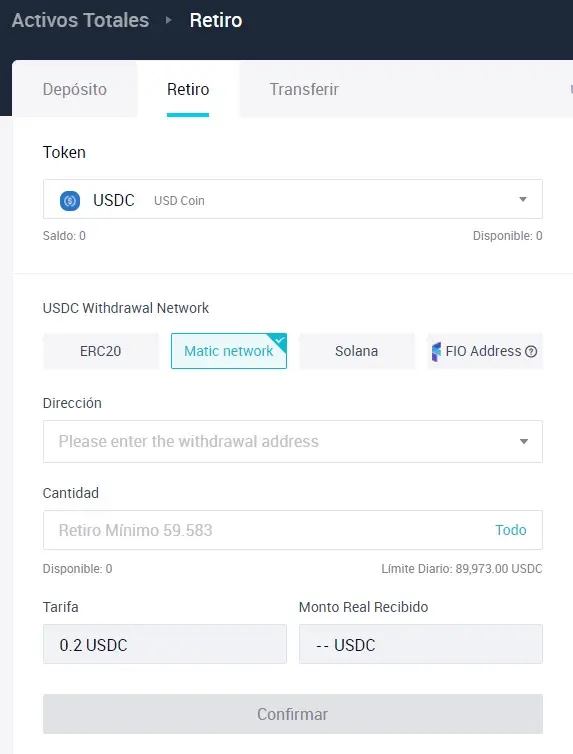This screenshot has height=754, width=573.
Task: Click the checkmark badge on Matic network
Action: pos(280,339)
